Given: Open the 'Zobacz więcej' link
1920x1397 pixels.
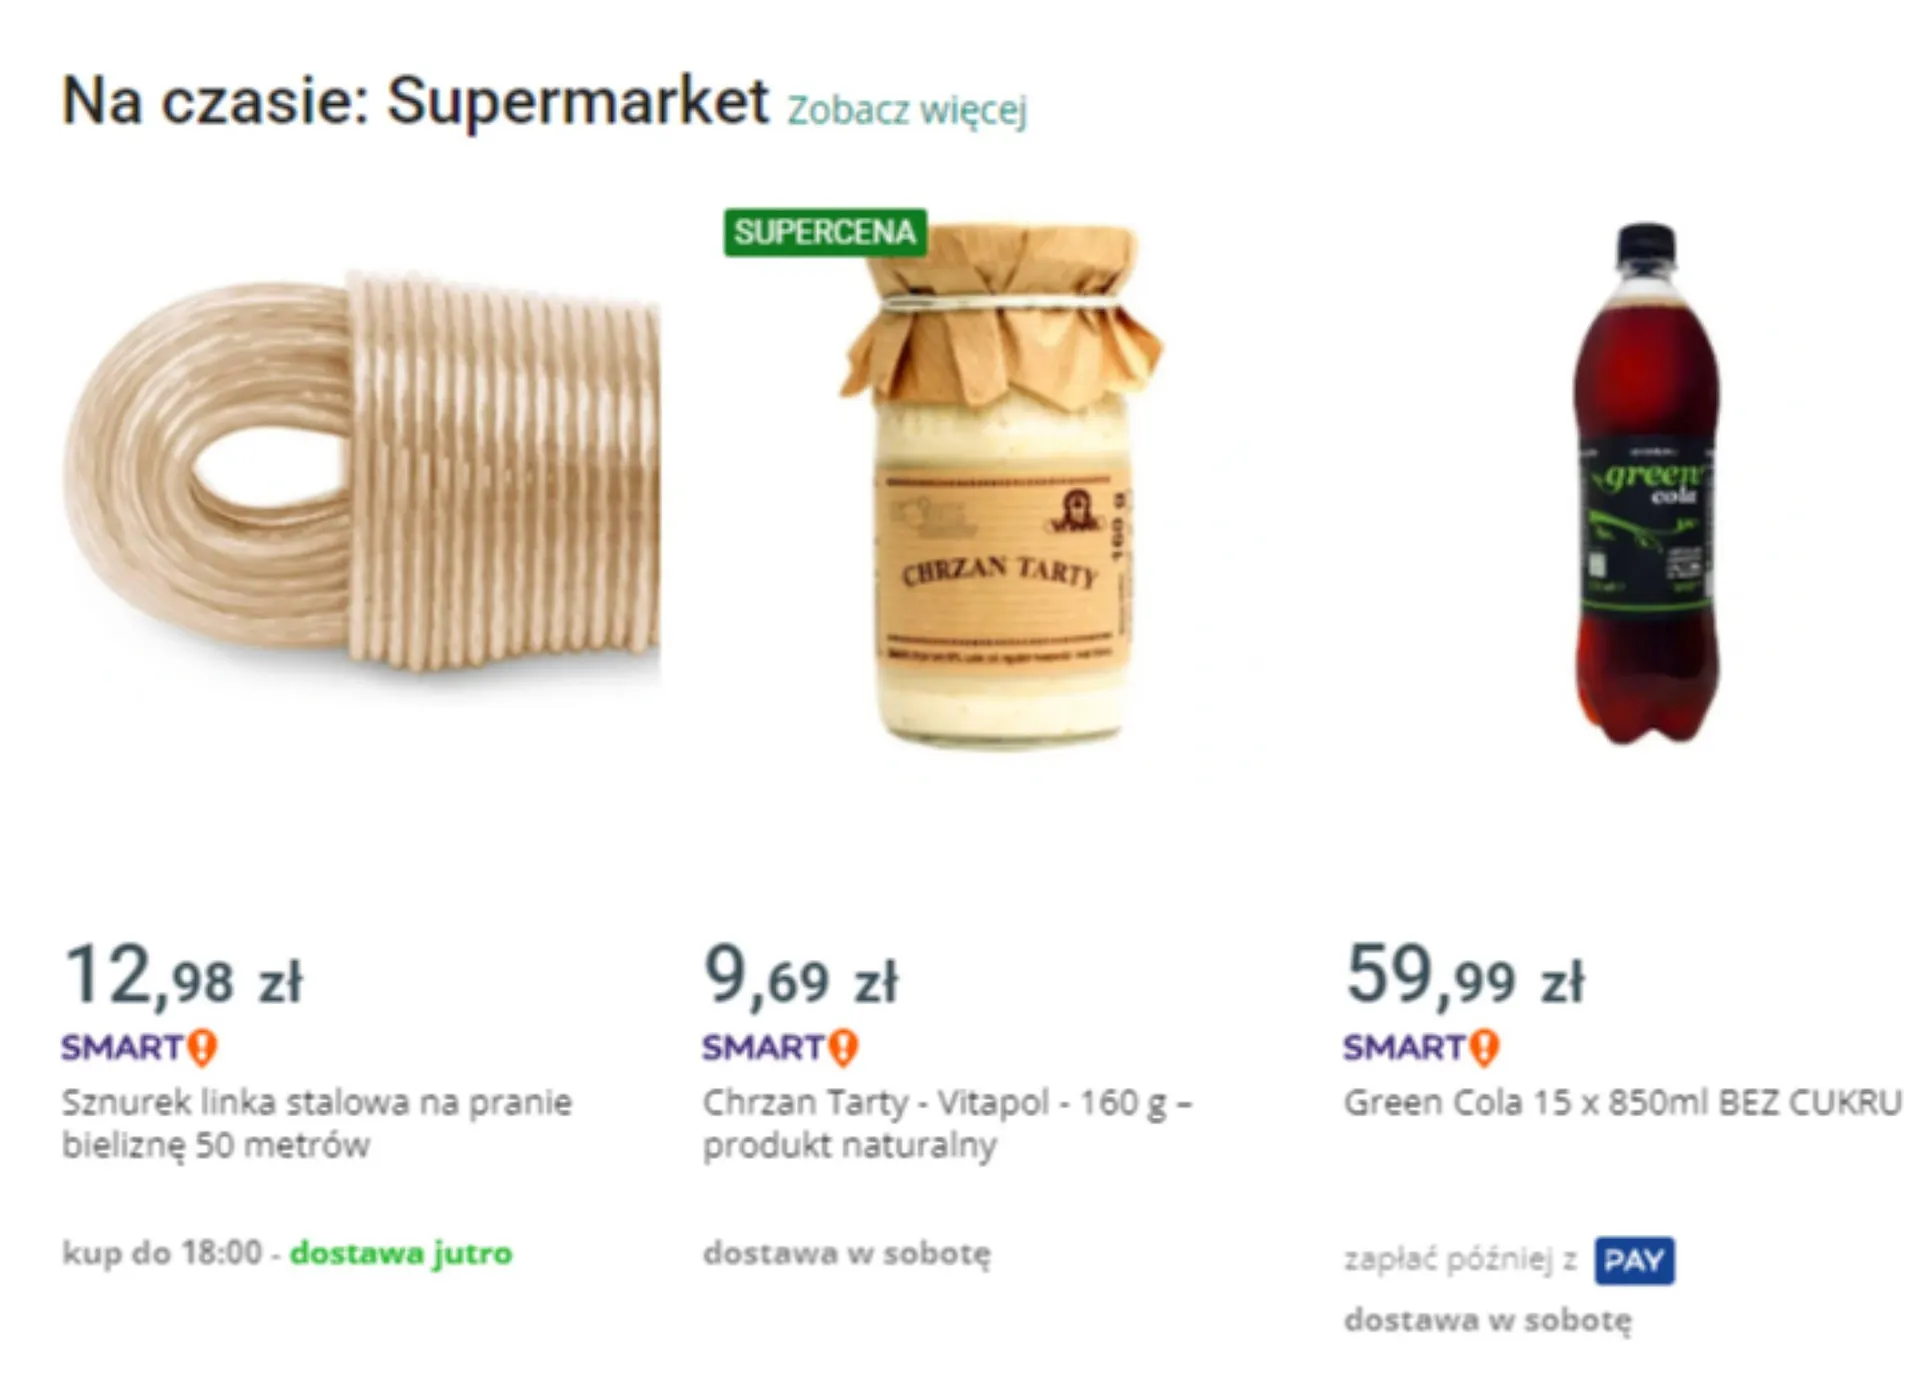Looking at the screenshot, I should click(x=906, y=110).
